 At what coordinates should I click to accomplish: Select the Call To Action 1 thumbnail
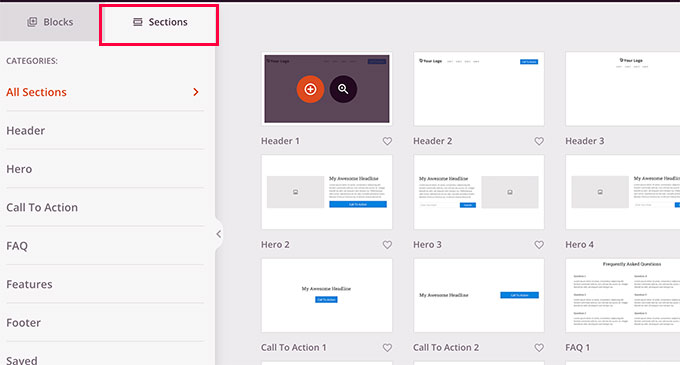(327, 296)
